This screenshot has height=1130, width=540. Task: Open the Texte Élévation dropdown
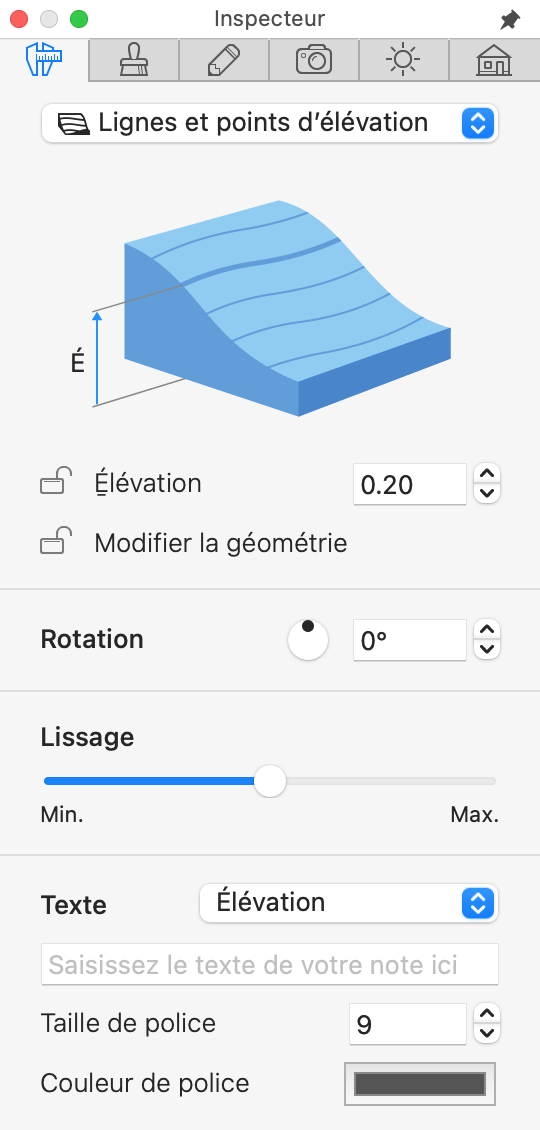pos(348,903)
